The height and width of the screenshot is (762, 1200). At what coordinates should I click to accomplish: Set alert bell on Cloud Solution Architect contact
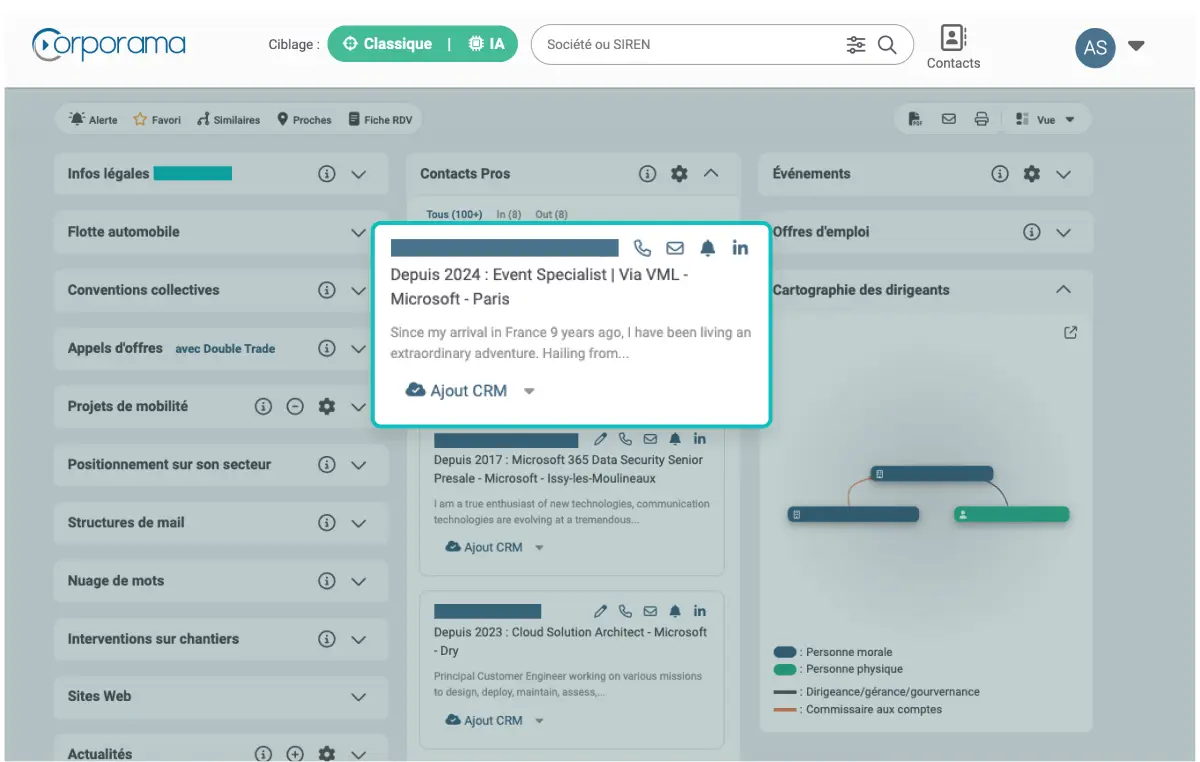click(675, 611)
